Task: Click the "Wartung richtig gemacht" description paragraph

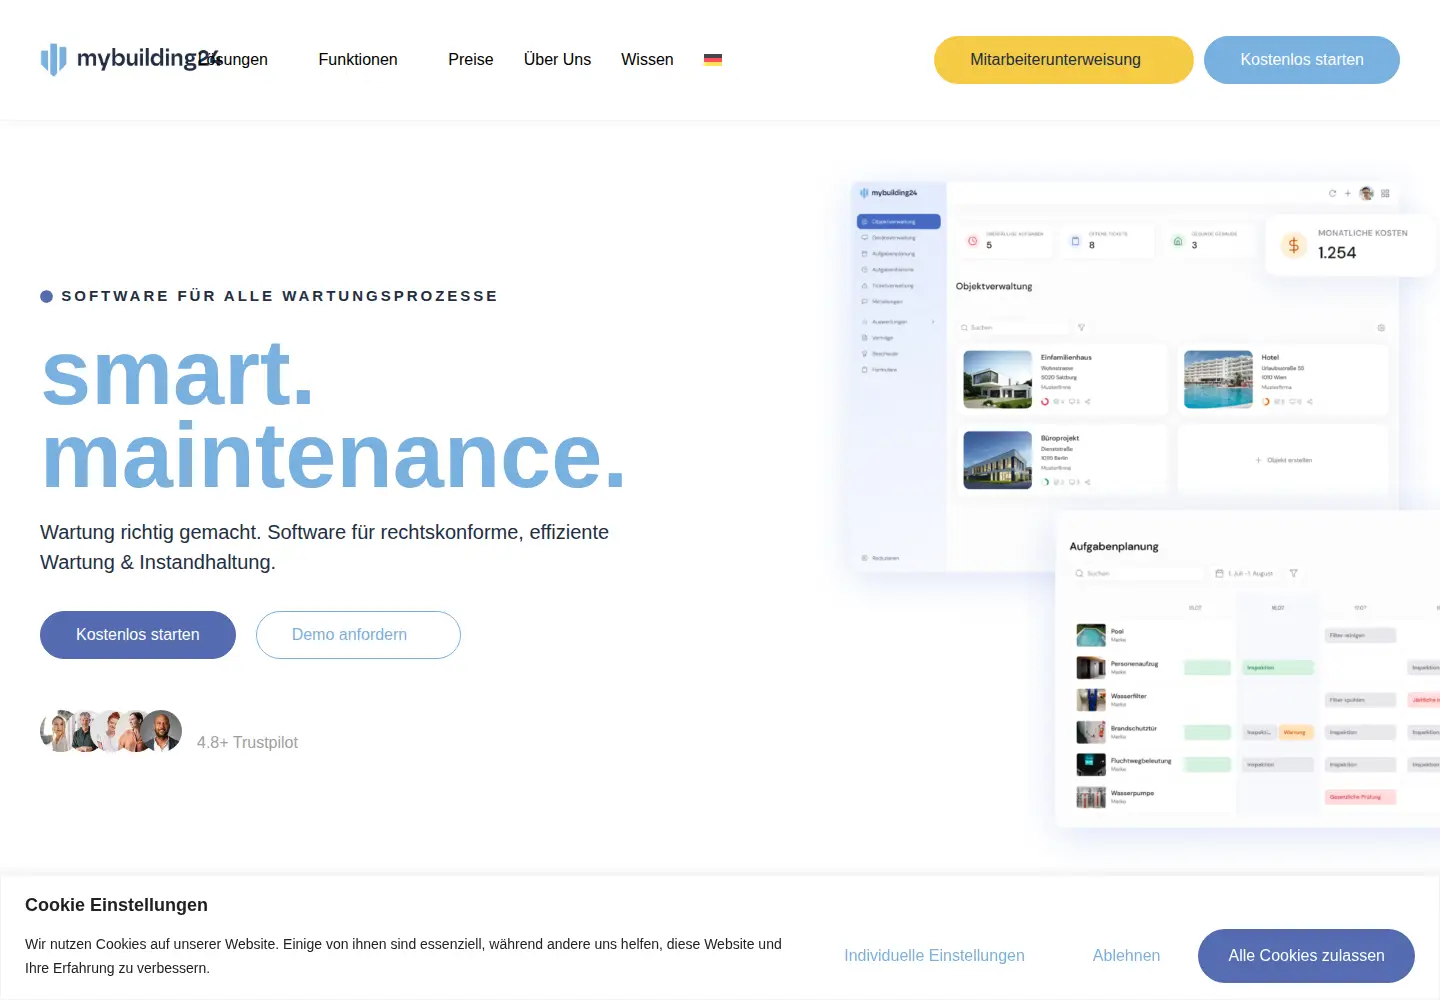Action: tap(324, 547)
